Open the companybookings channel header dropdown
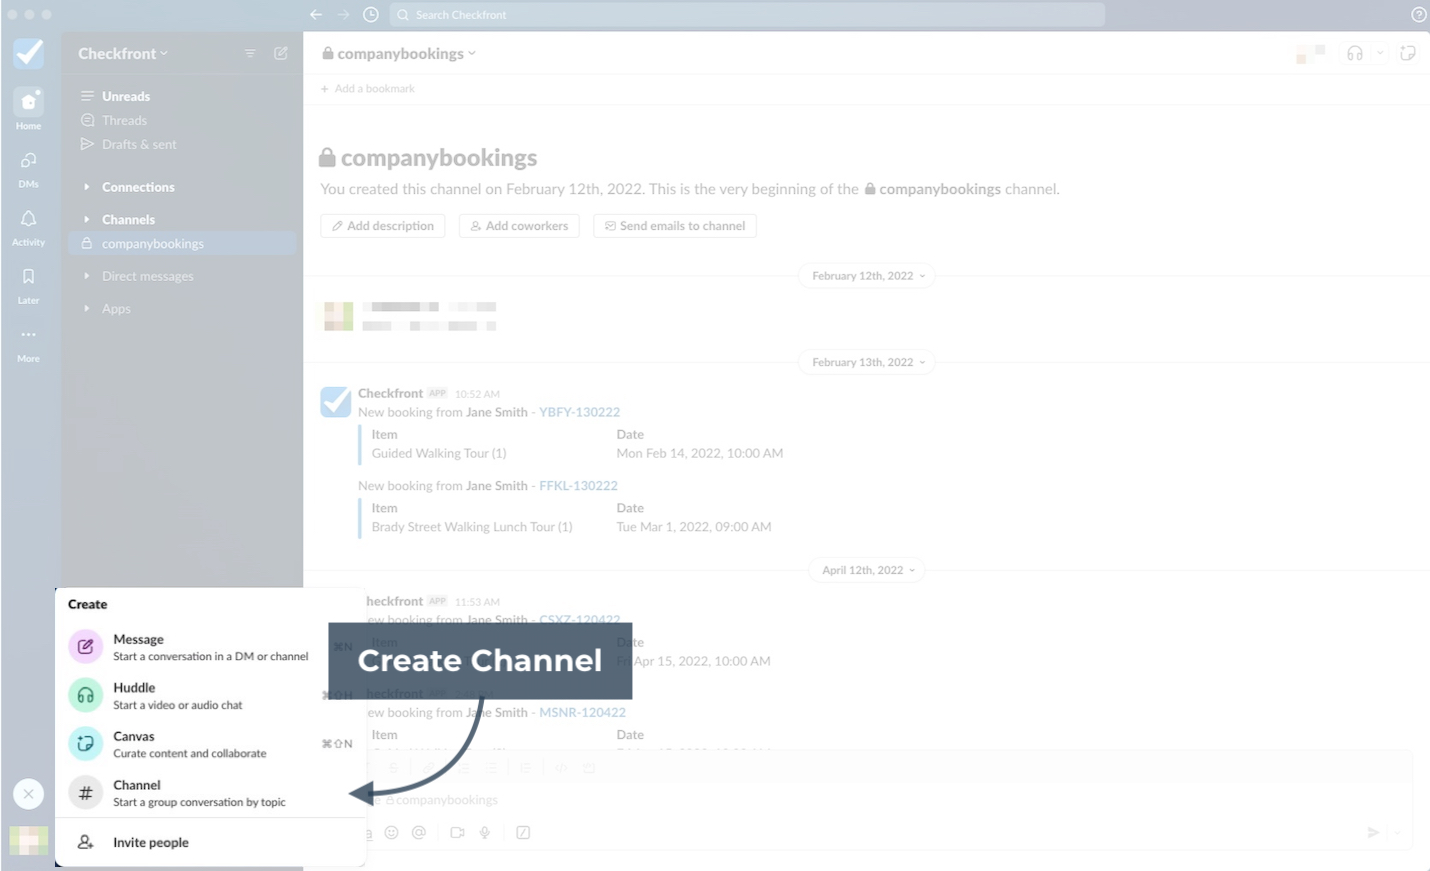The width and height of the screenshot is (1430, 871). 399,53
